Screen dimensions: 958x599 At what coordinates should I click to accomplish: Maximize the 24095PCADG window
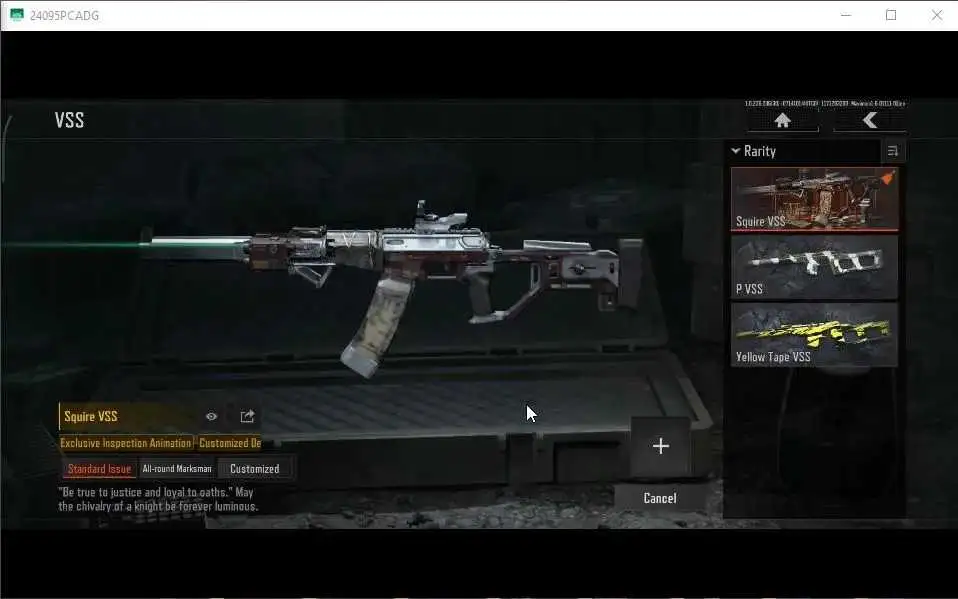pos(891,15)
